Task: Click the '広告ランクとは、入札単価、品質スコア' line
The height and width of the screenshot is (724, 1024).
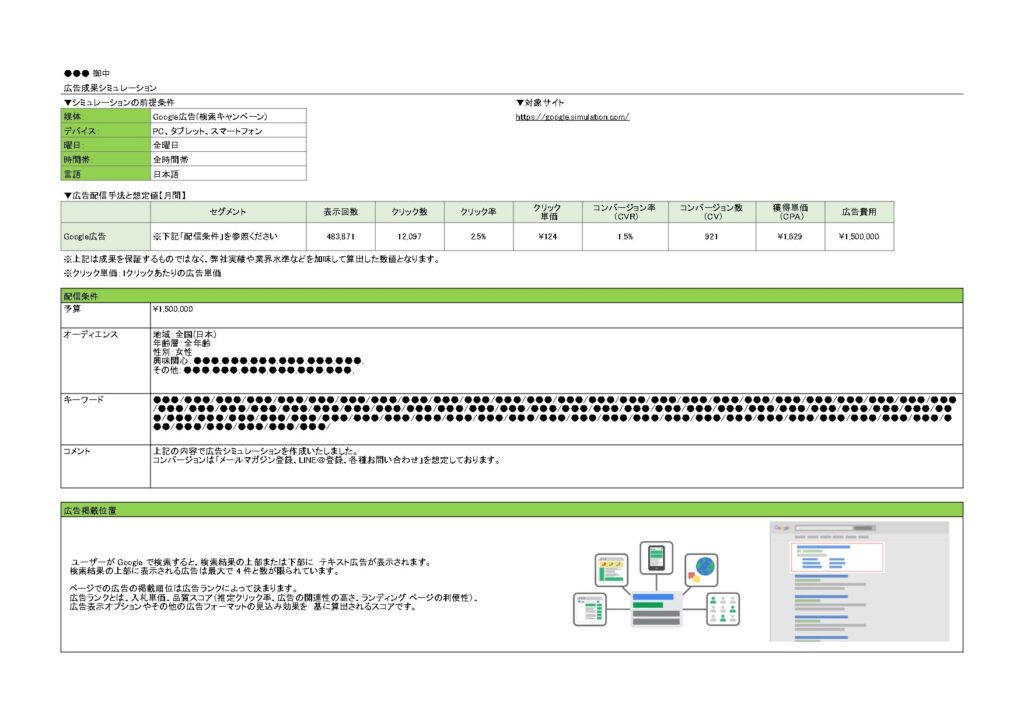Action: 276,597
